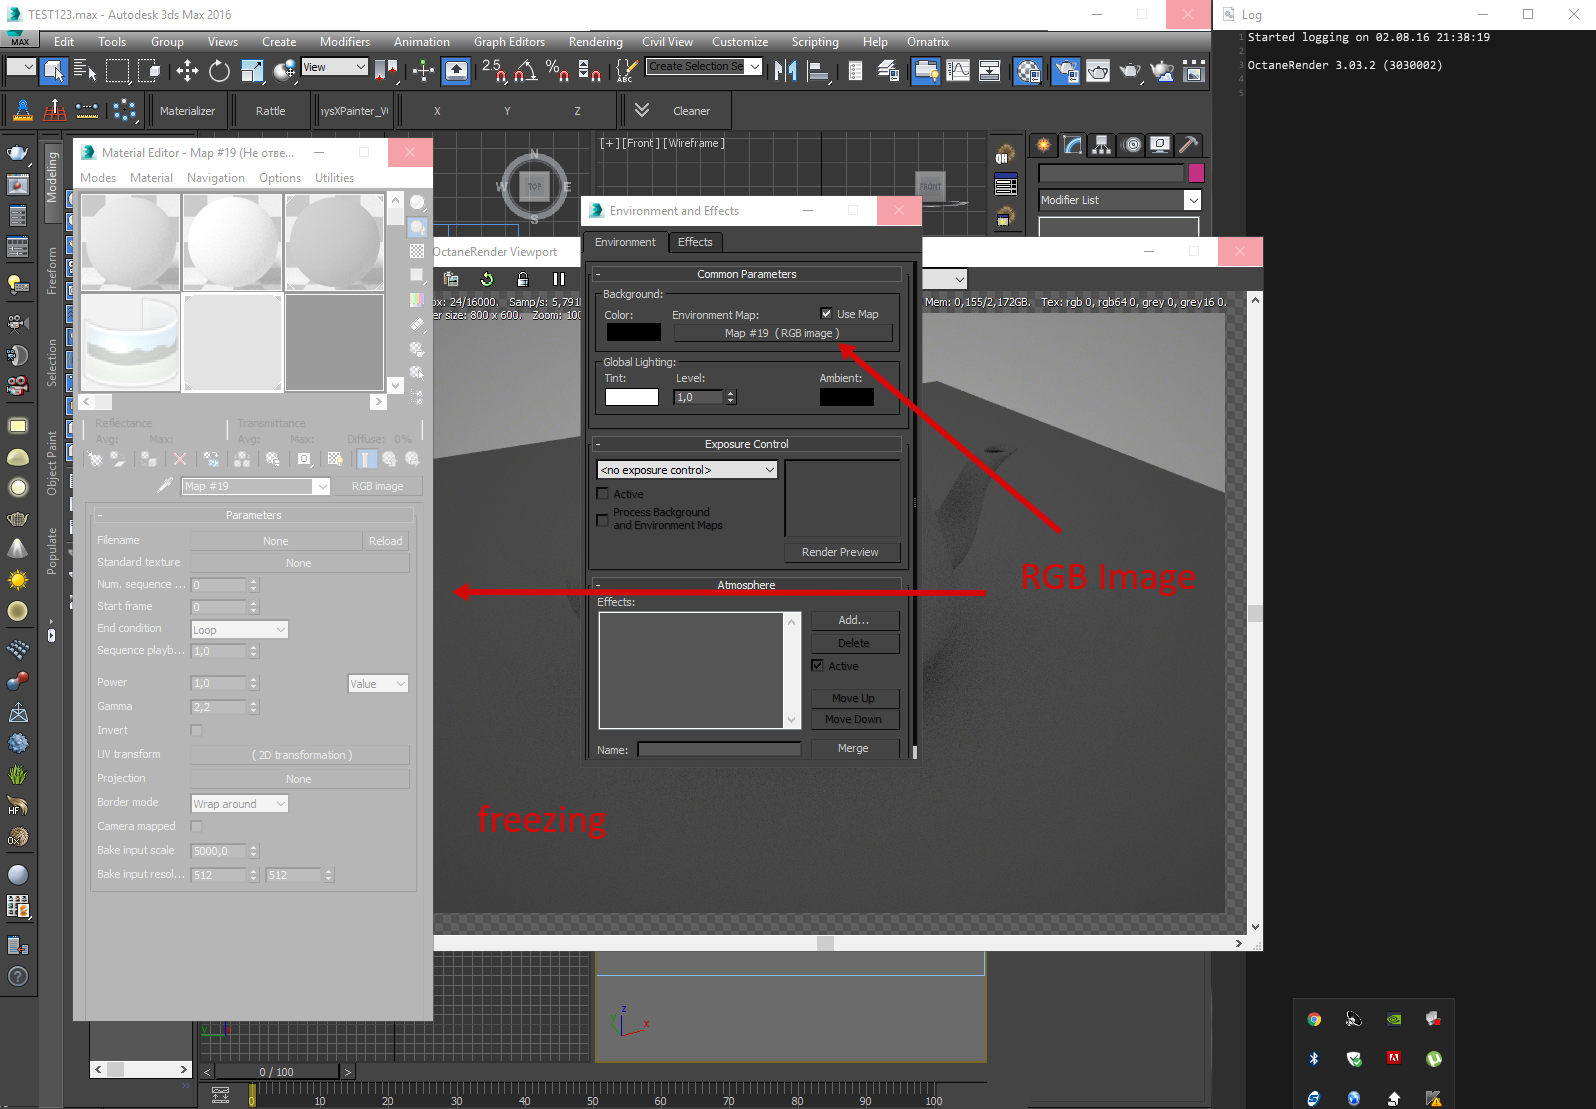Image resolution: width=1596 pixels, height=1109 pixels.
Task: Click the Level value input field
Action: click(700, 397)
